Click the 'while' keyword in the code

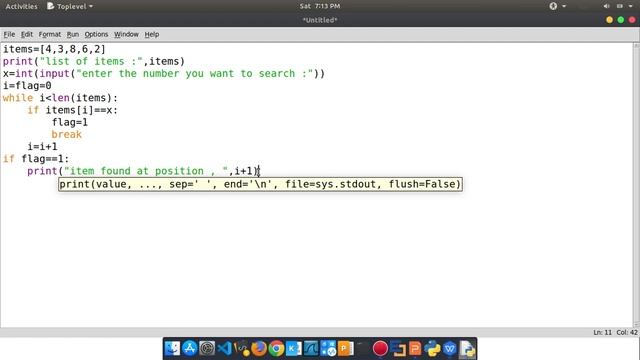18,98
